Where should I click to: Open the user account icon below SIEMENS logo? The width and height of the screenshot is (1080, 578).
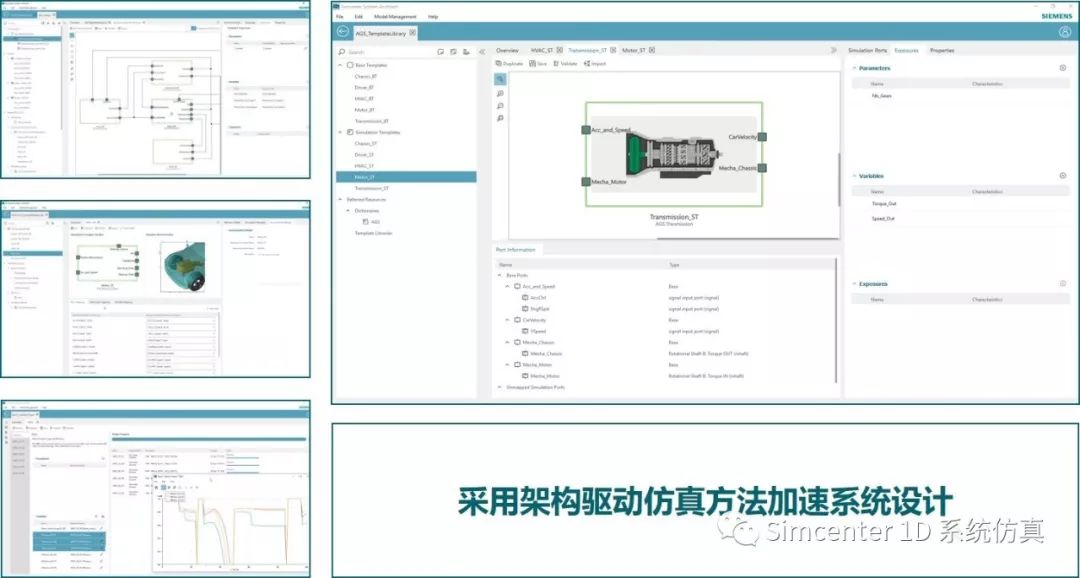tap(1065, 32)
